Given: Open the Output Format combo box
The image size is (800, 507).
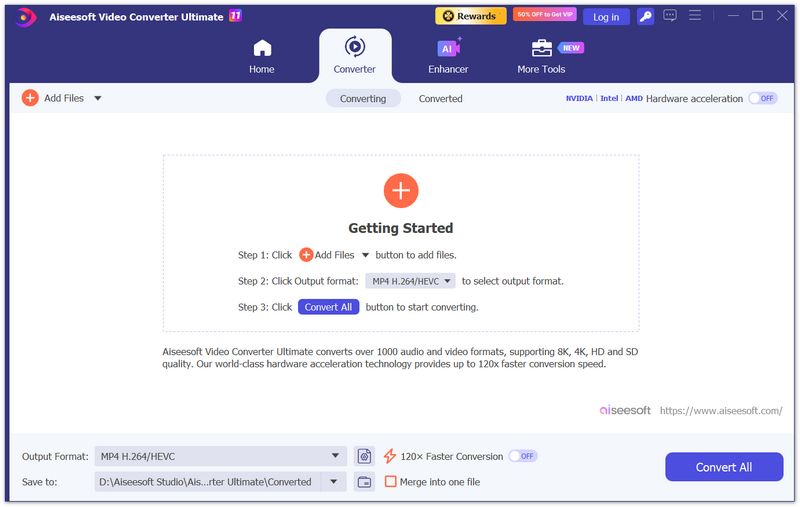Looking at the screenshot, I should coord(220,457).
